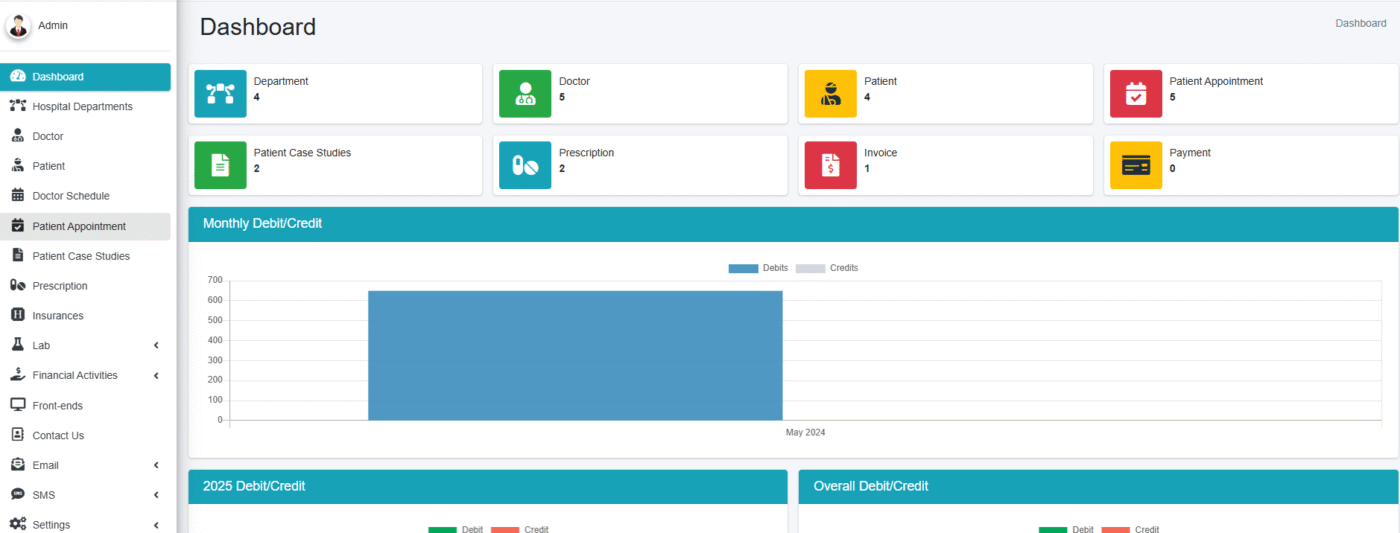The image size is (1400, 533).
Task: Click the Prescription pills card icon
Action: point(525,166)
